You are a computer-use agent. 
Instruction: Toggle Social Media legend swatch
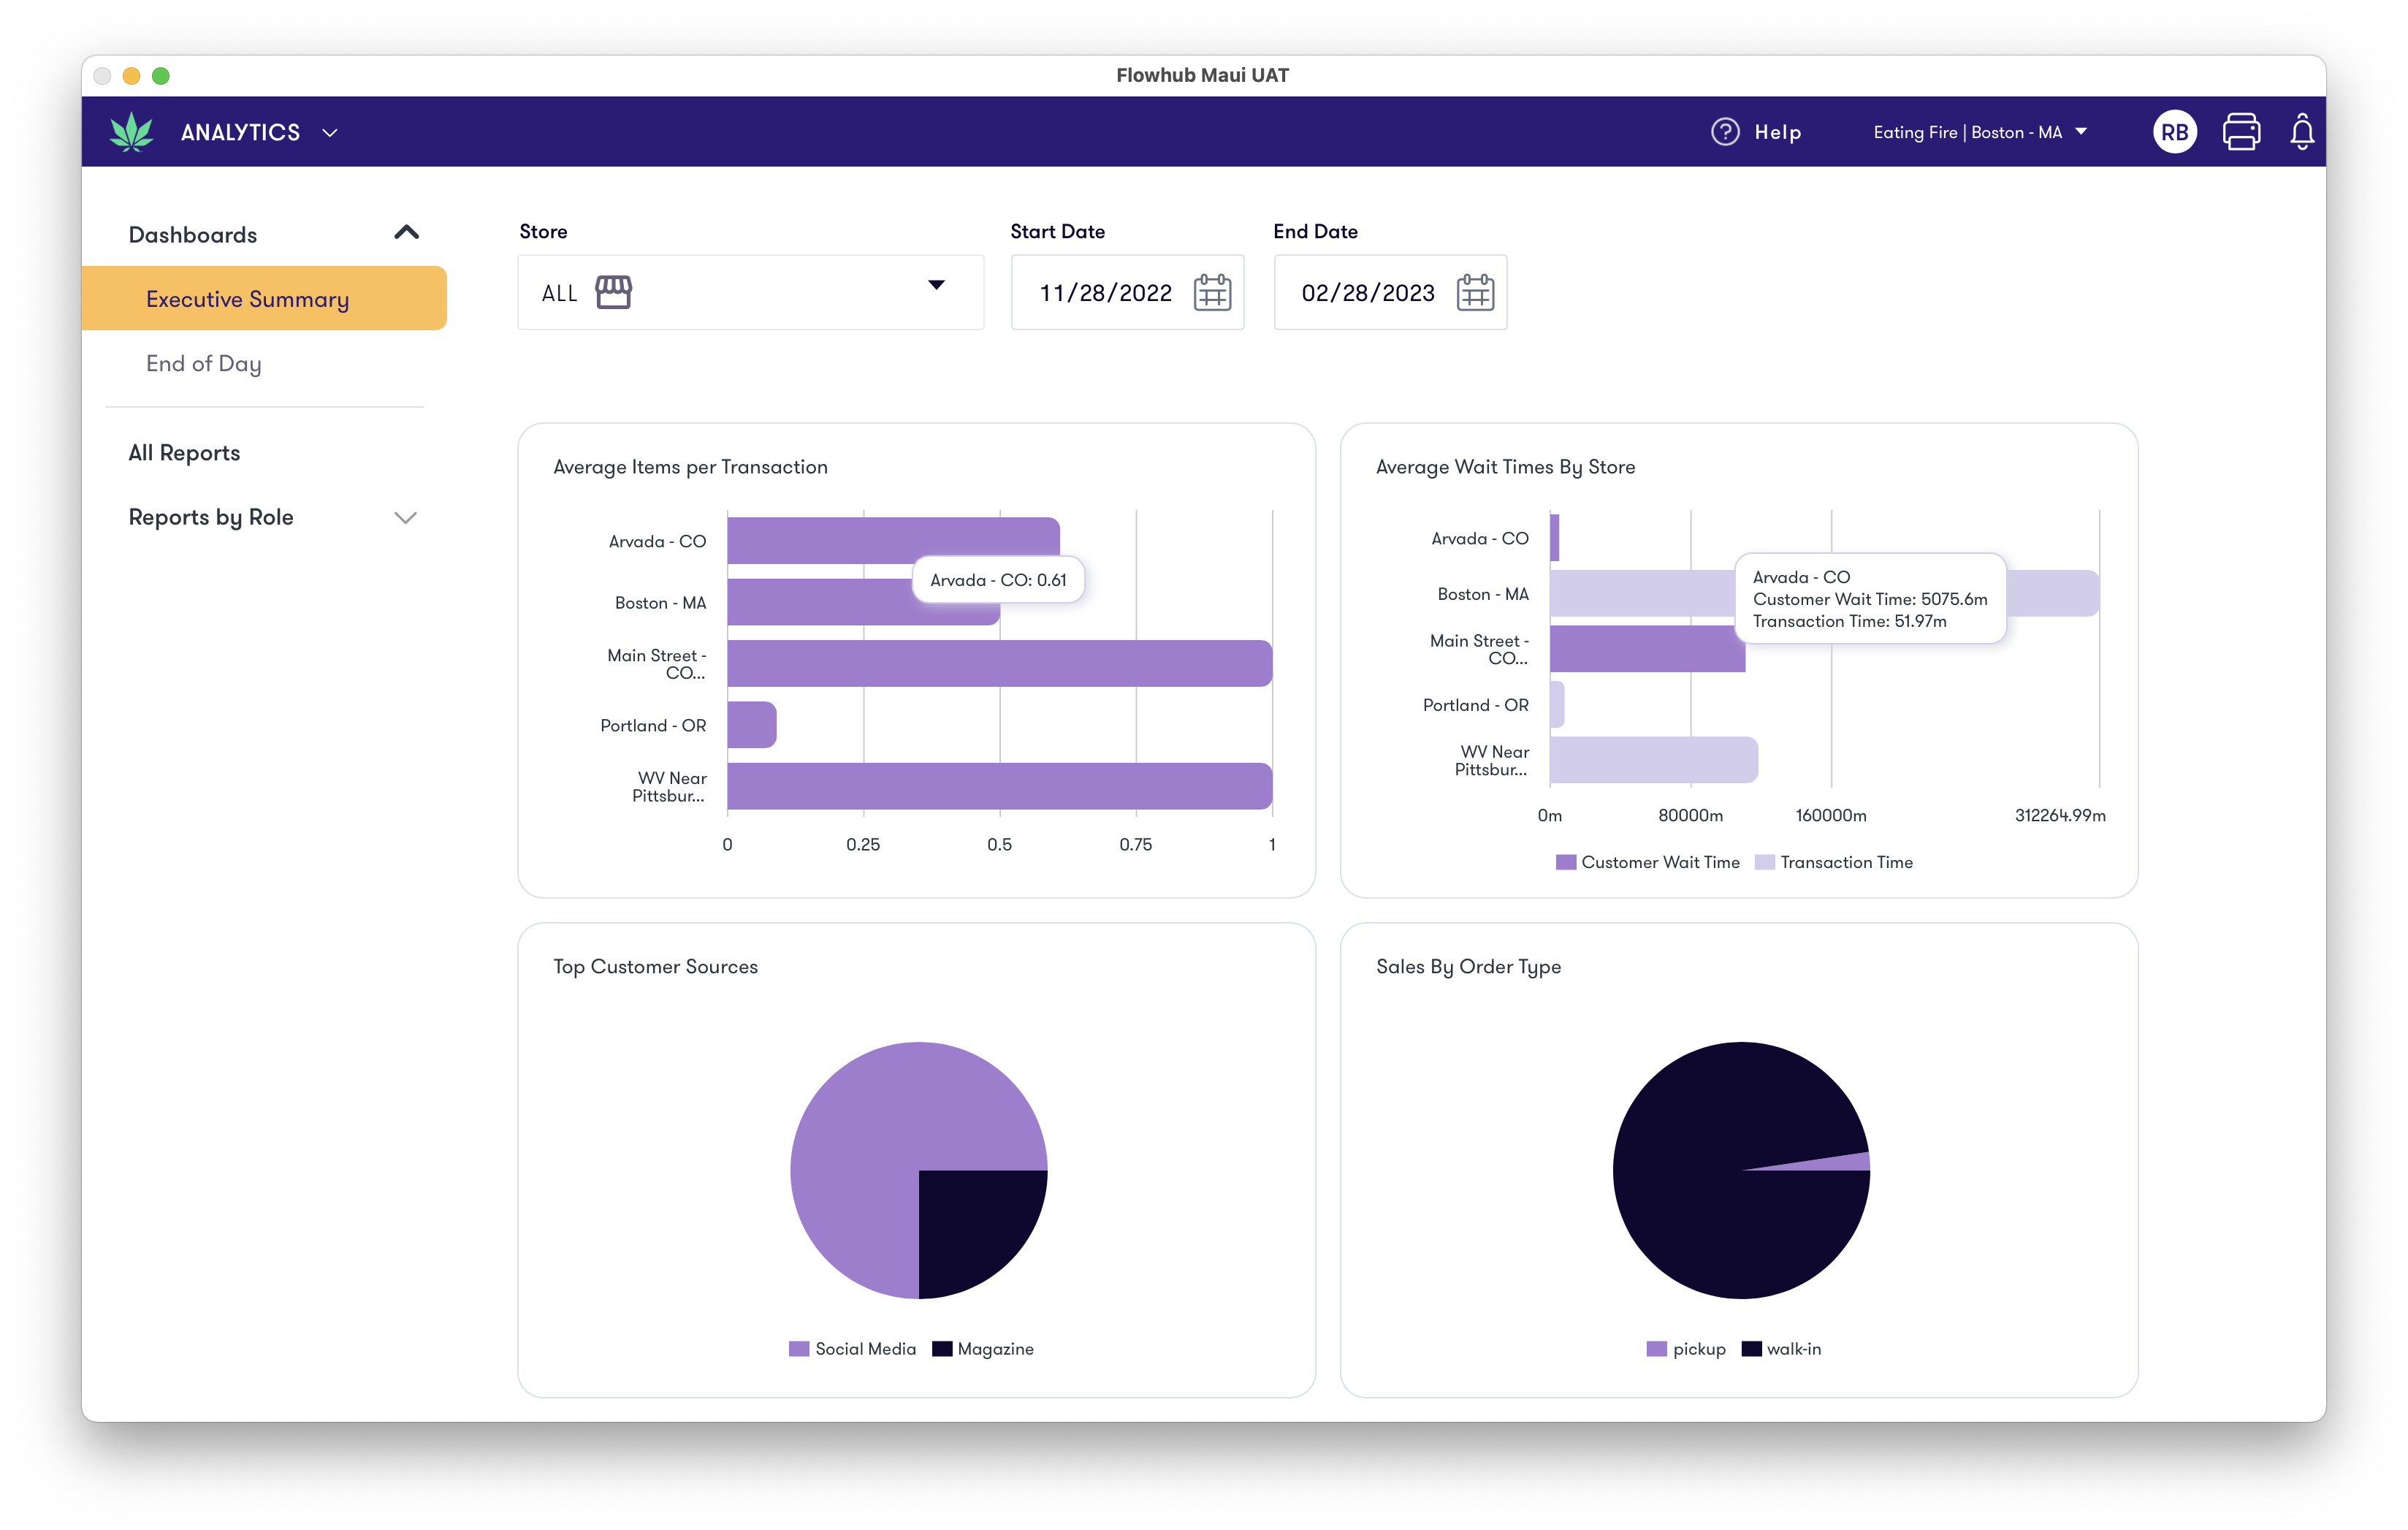pyautogui.click(x=798, y=1349)
